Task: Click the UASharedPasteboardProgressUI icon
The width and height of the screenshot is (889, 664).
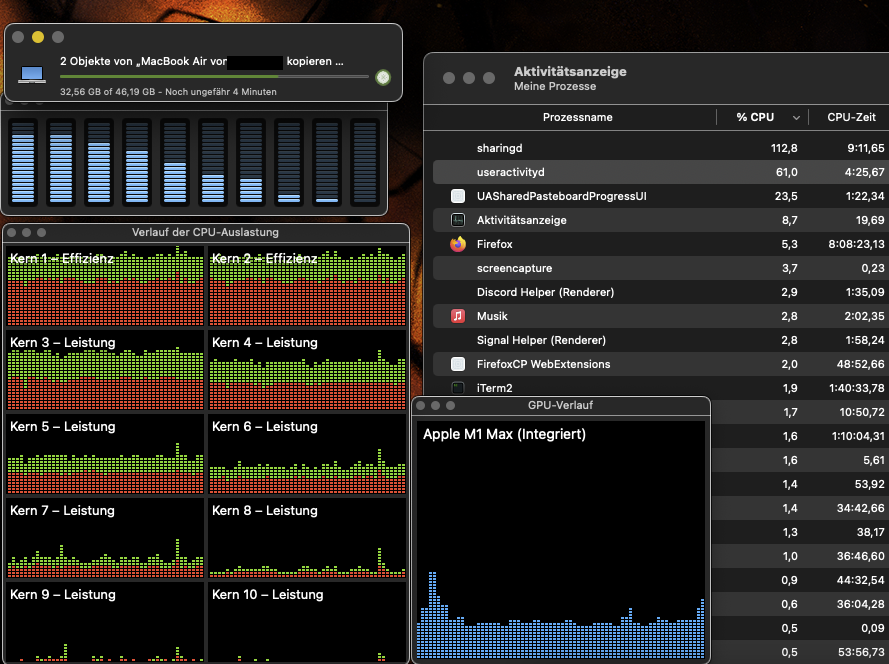Action: pos(458,196)
